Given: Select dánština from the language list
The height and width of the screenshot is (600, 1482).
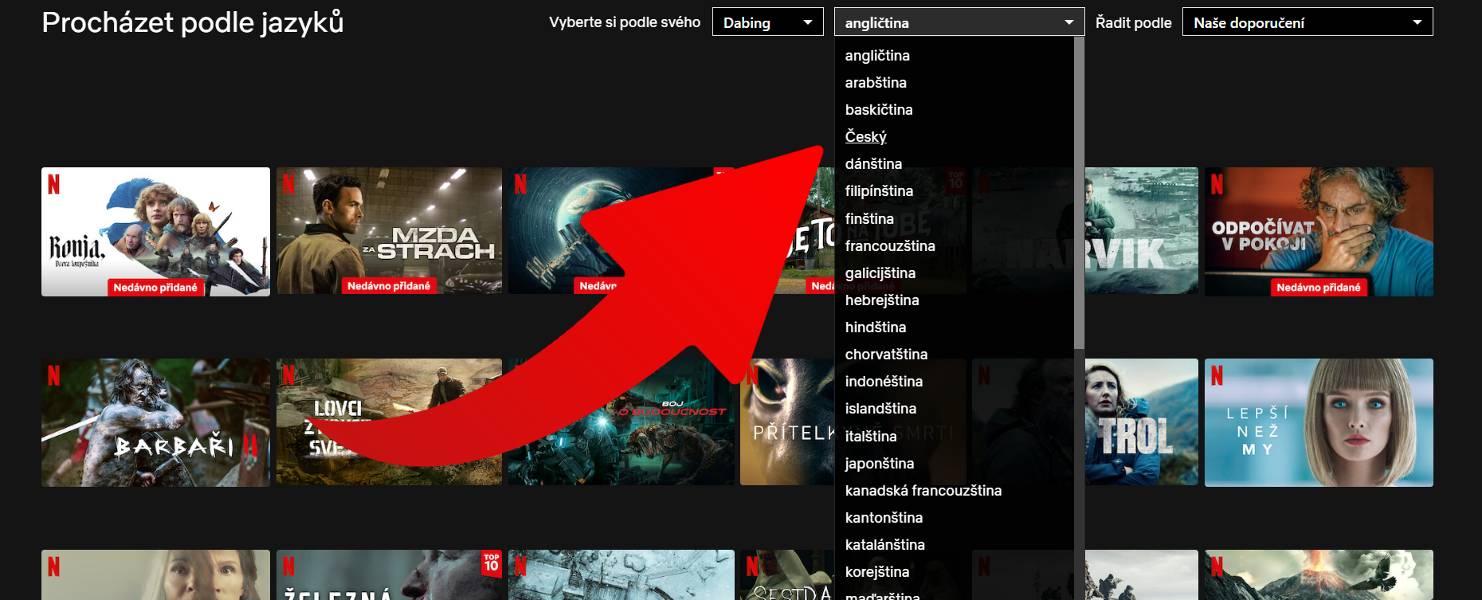Looking at the screenshot, I should tap(874, 164).
